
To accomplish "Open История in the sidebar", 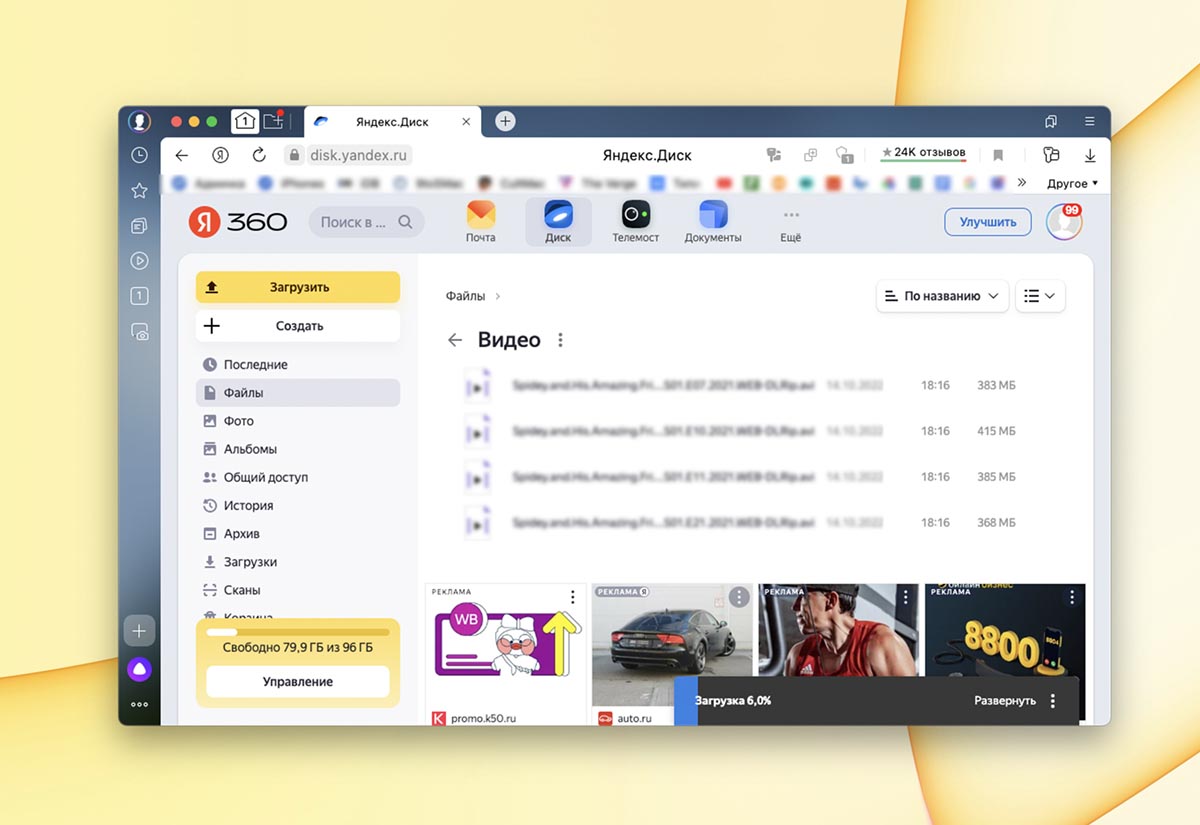I will (x=298, y=505).
